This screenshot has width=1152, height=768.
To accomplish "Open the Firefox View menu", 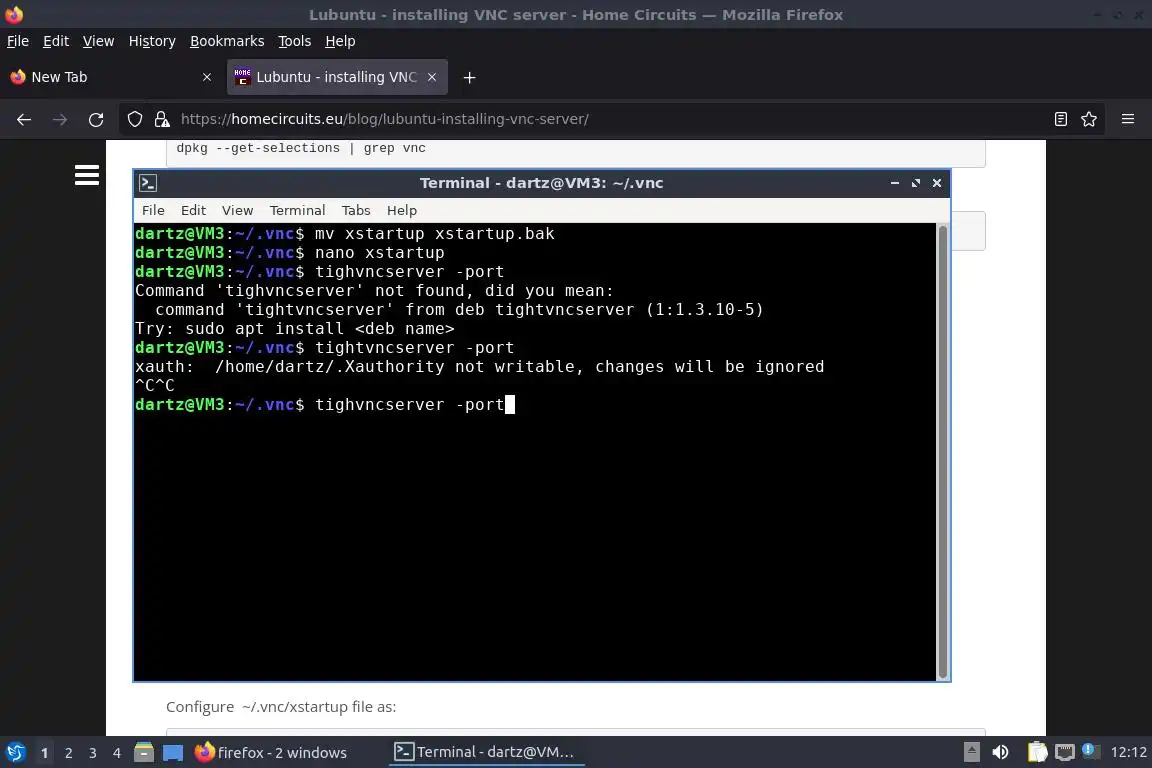I will (x=98, y=41).
